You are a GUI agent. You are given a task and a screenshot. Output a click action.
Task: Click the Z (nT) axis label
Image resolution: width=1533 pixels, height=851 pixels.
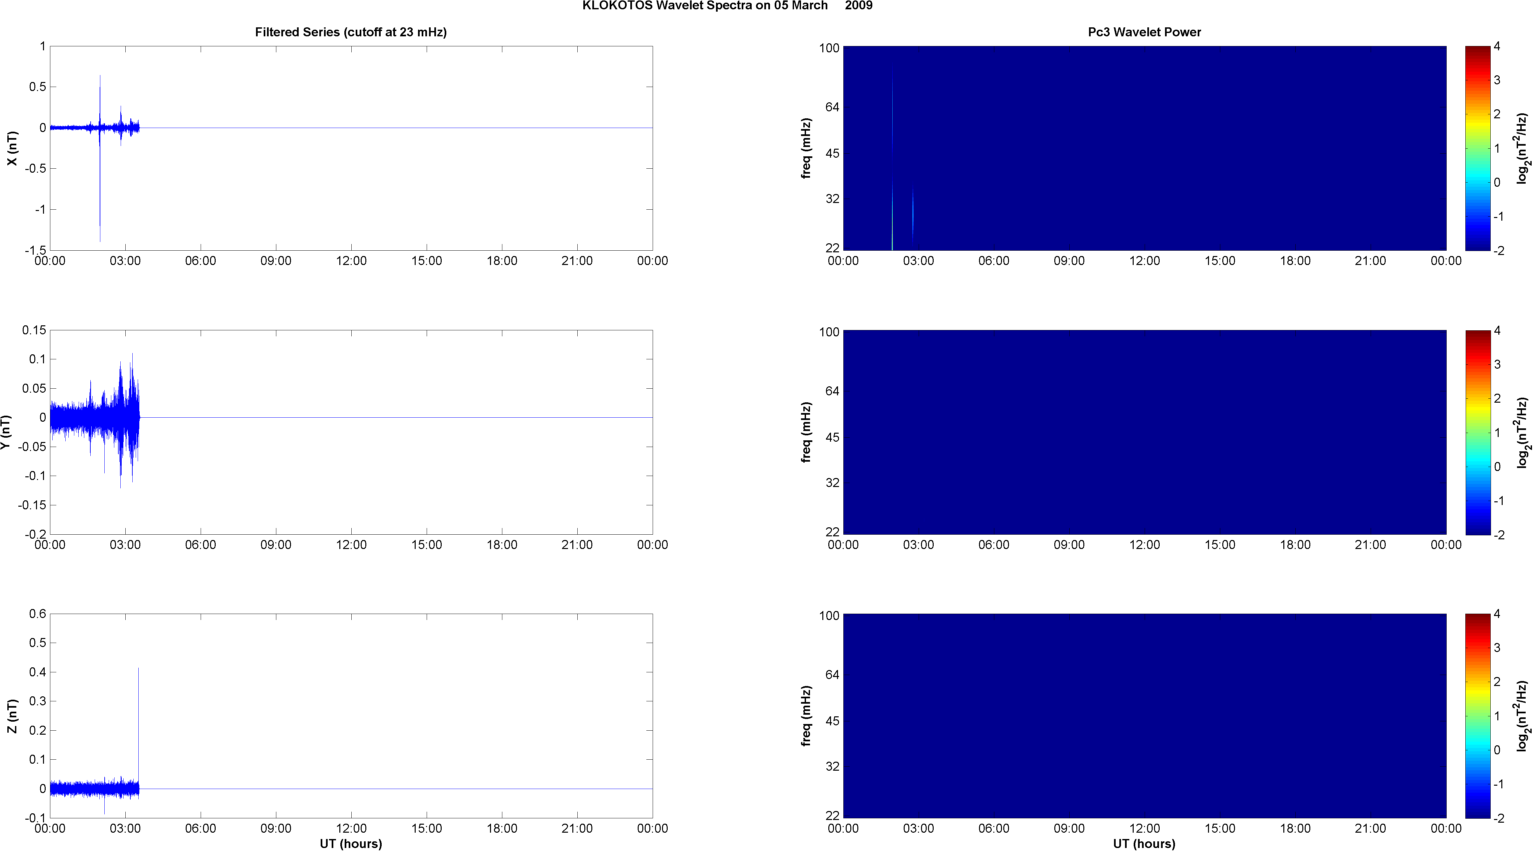click(x=12, y=716)
